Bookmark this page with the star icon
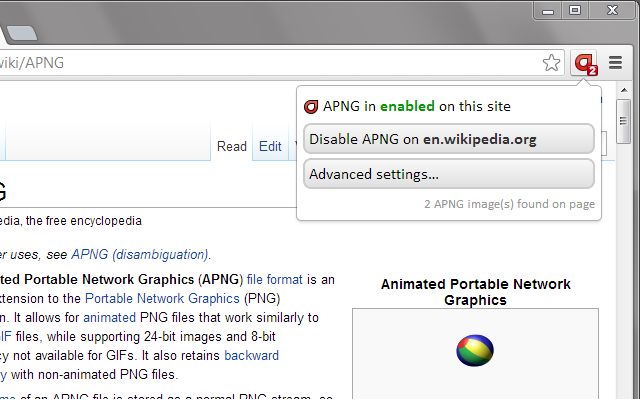Image resolution: width=640 pixels, height=400 pixels. [x=551, y=63]
